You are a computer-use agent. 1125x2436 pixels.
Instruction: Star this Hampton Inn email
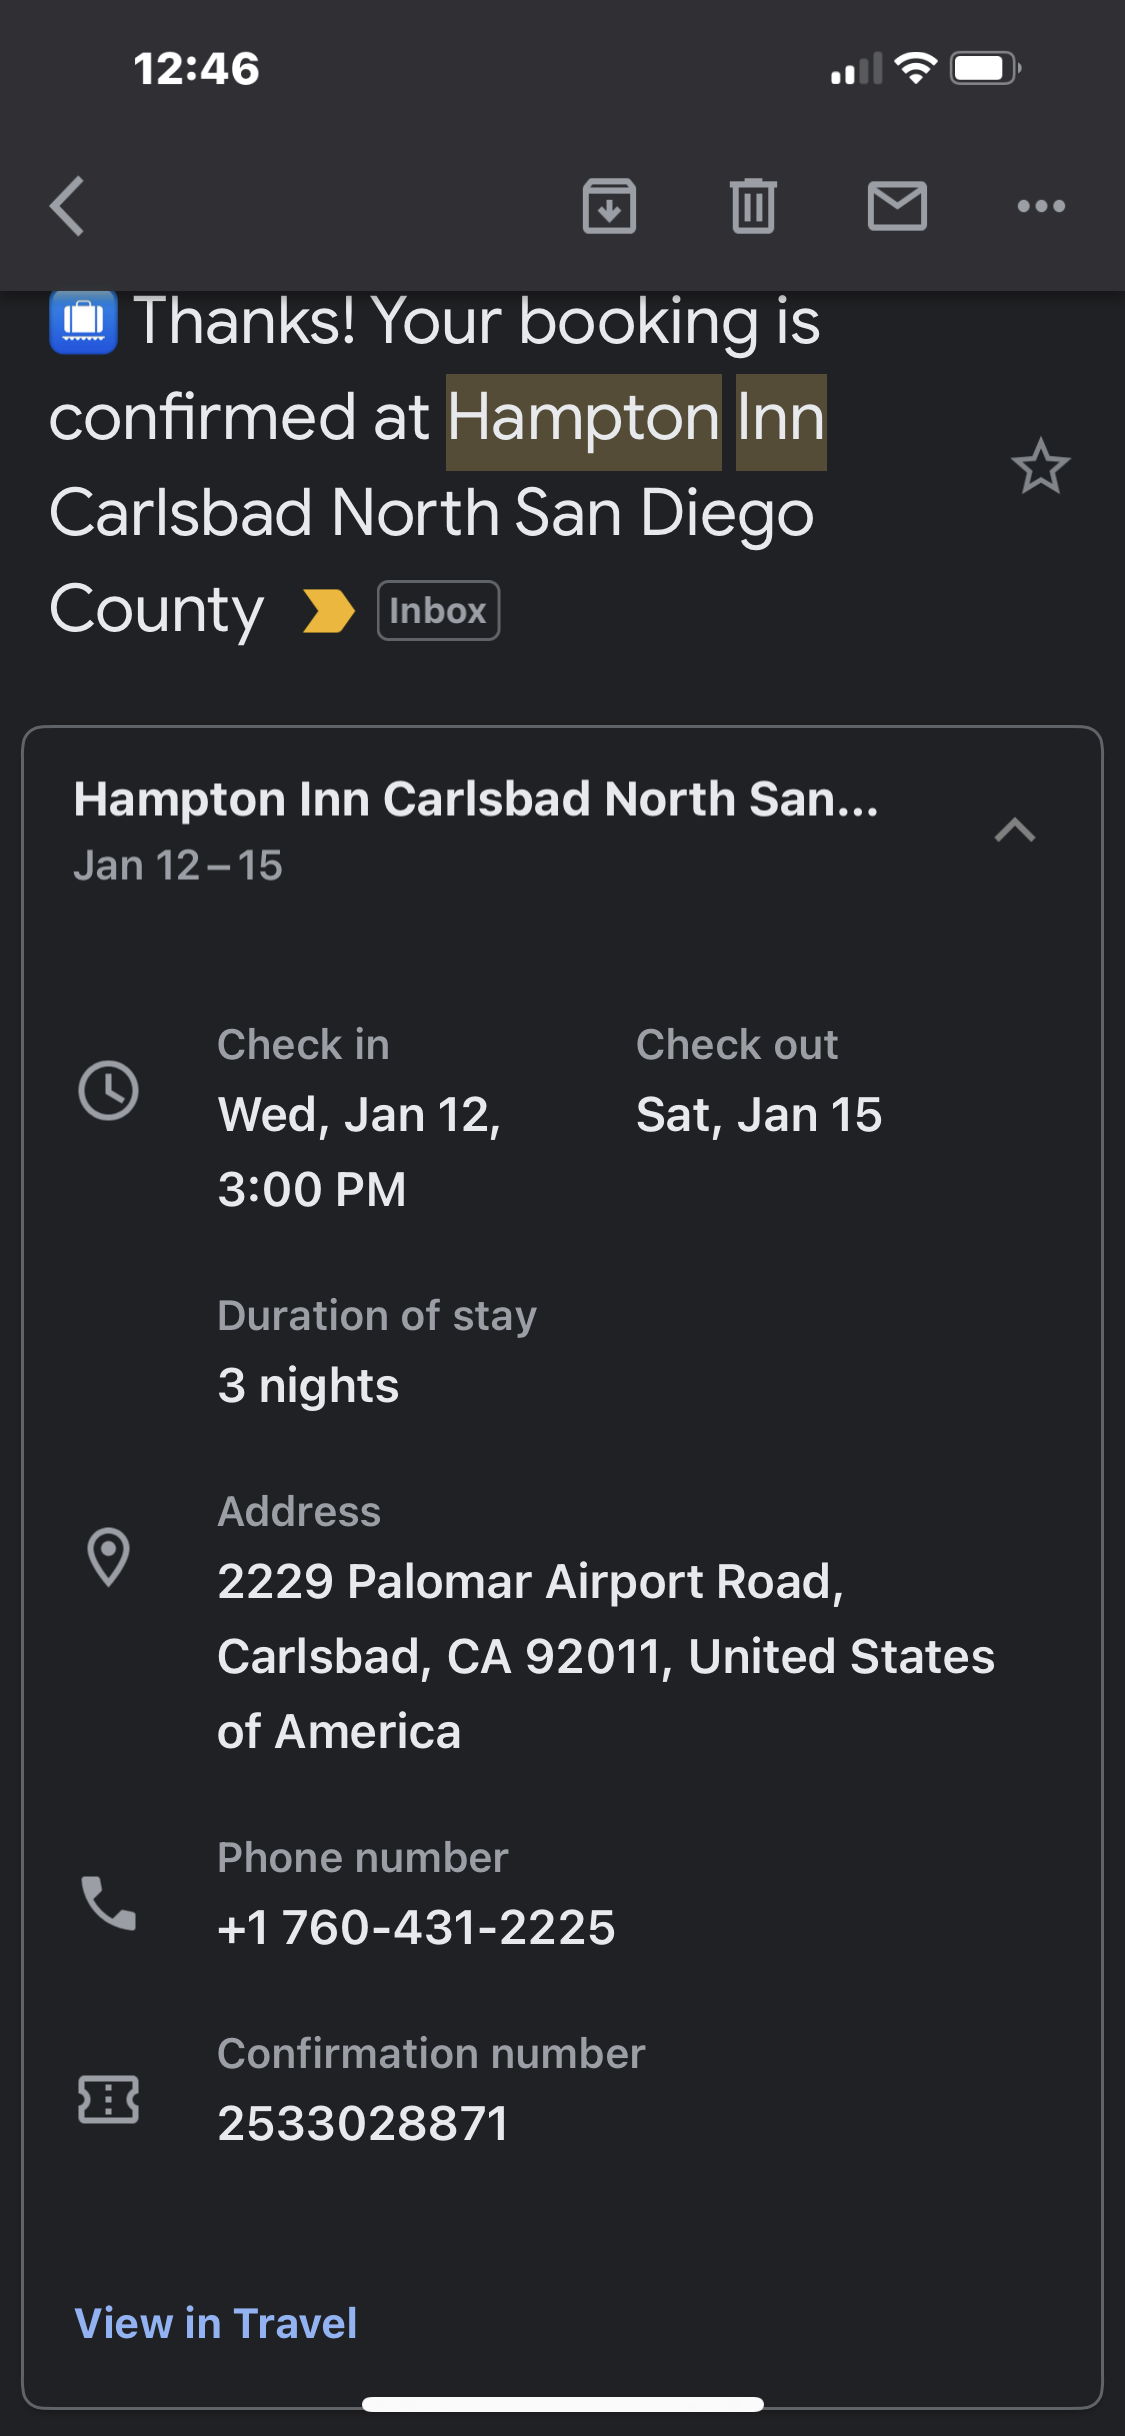[1040, 466]
